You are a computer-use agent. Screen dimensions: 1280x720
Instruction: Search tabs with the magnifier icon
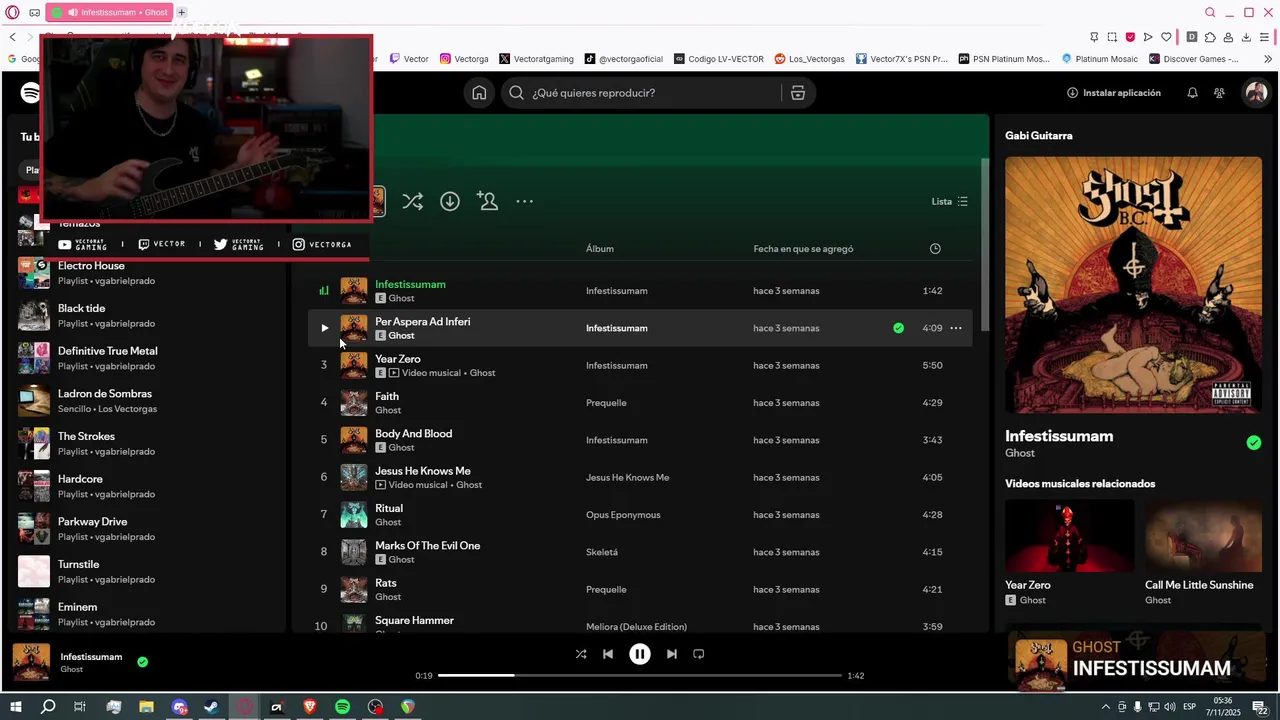[1210, 12]
